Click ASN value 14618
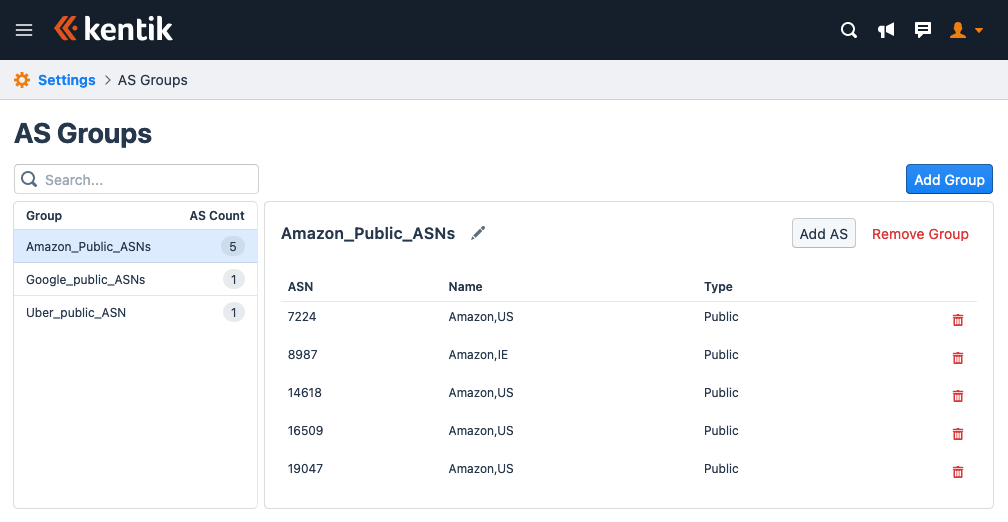 pos(305,392)
